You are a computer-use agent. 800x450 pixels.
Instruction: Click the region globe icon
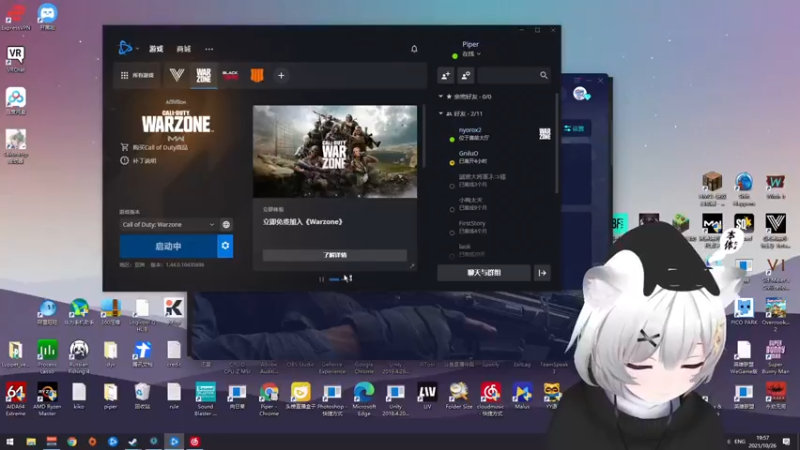[x=226, y=224]
